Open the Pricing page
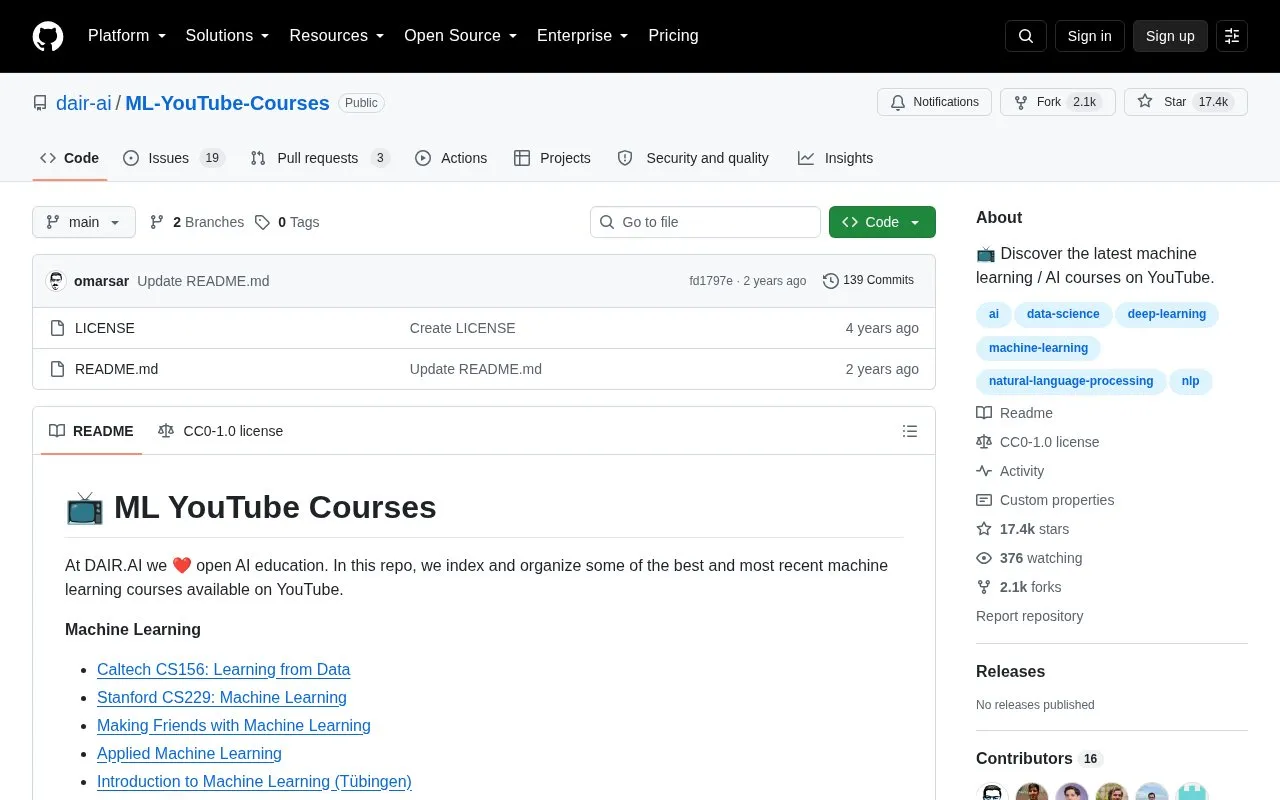This screenshot has height=800, width=1280. [x=673, y=36]
